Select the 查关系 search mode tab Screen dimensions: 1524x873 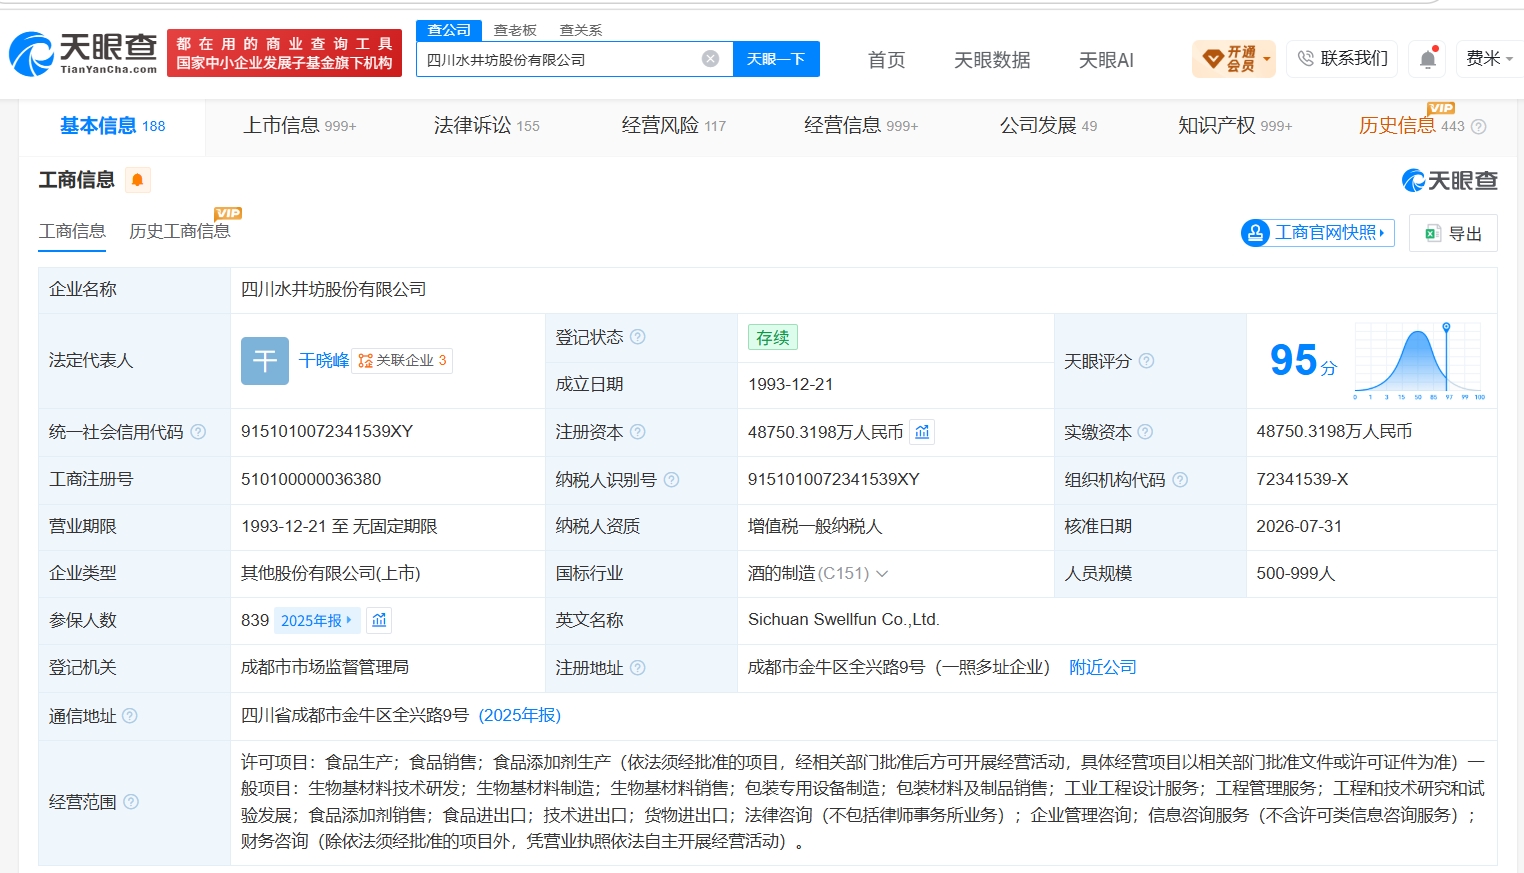click(x=581, y=30)
